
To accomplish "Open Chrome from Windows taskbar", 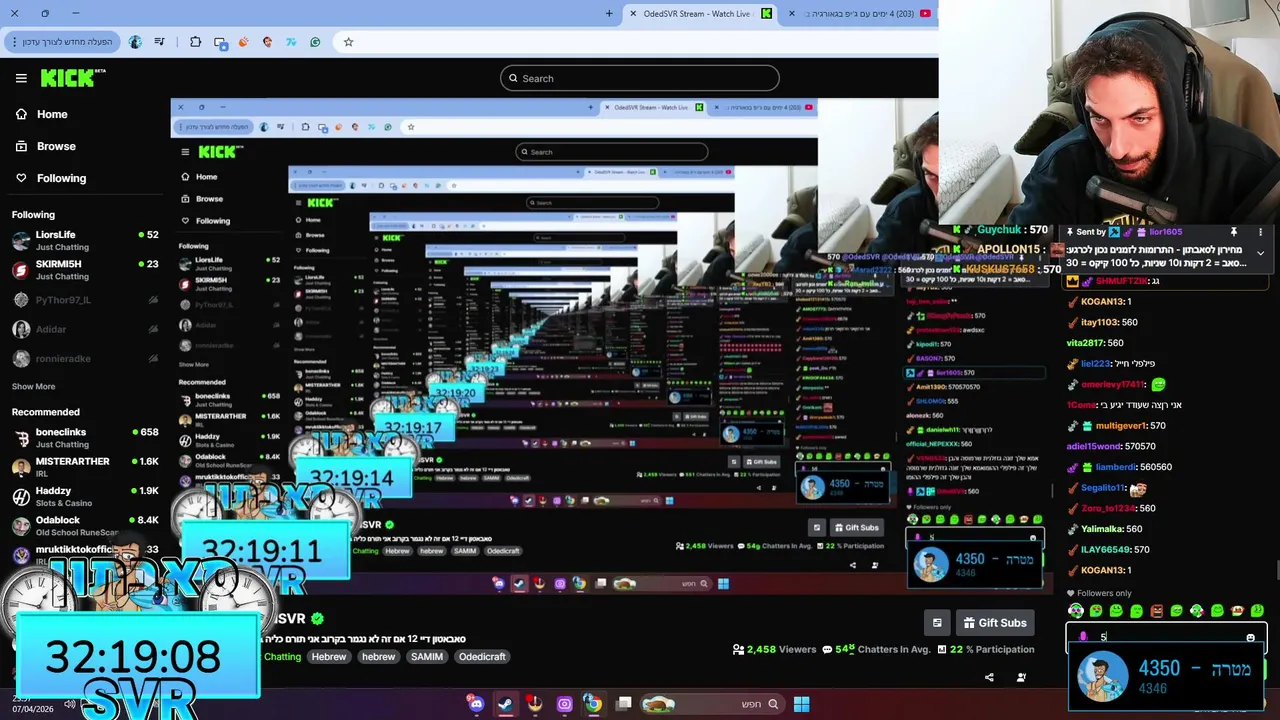I will pos(593,704).
